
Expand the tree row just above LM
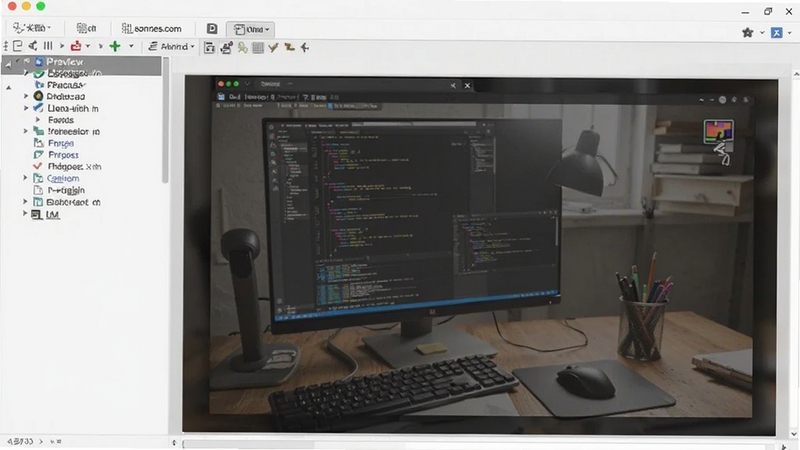pyautogui.click(x=25, y=202)
